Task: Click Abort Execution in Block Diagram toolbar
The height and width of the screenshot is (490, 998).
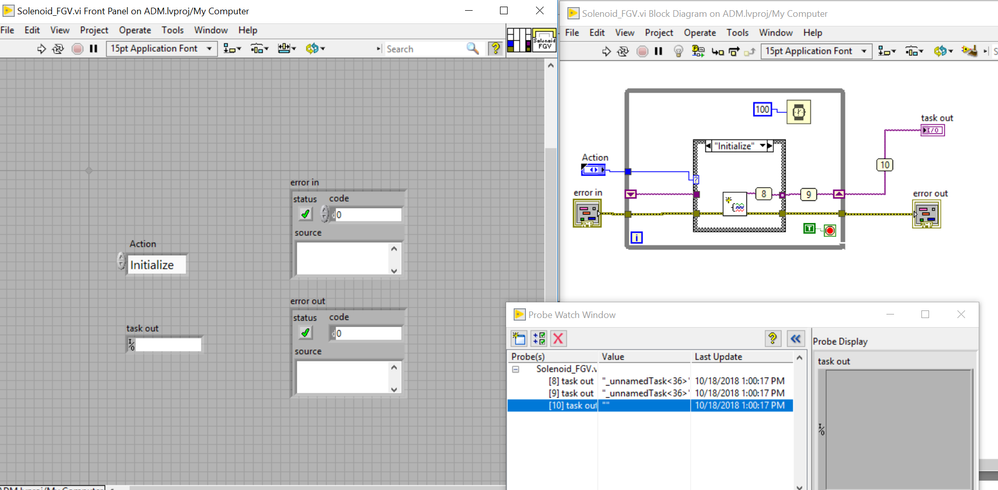Action: (642, 51)
